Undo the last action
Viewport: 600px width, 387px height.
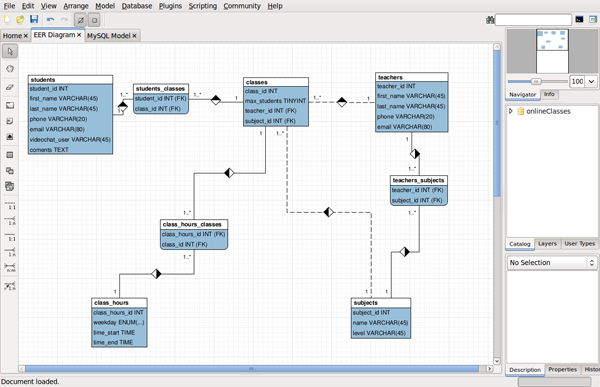click(x=50, y=20)
